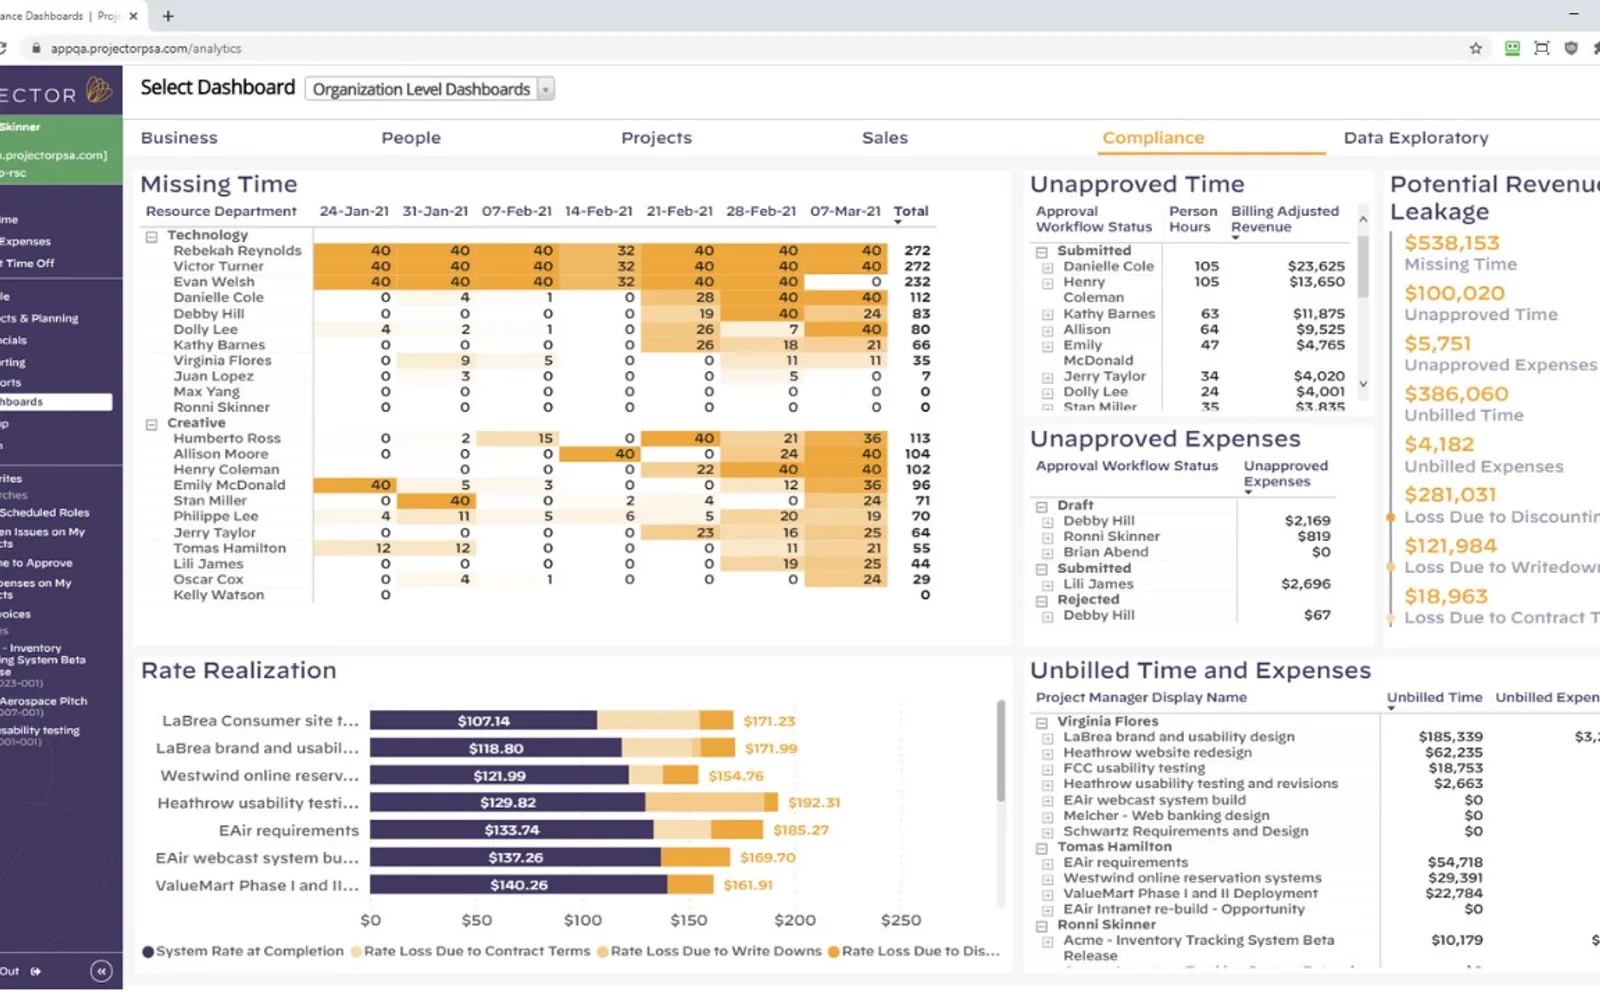Screen dimensions: 1600x1000
Task: Collapse the Creative department group
Action: (152, 424)
